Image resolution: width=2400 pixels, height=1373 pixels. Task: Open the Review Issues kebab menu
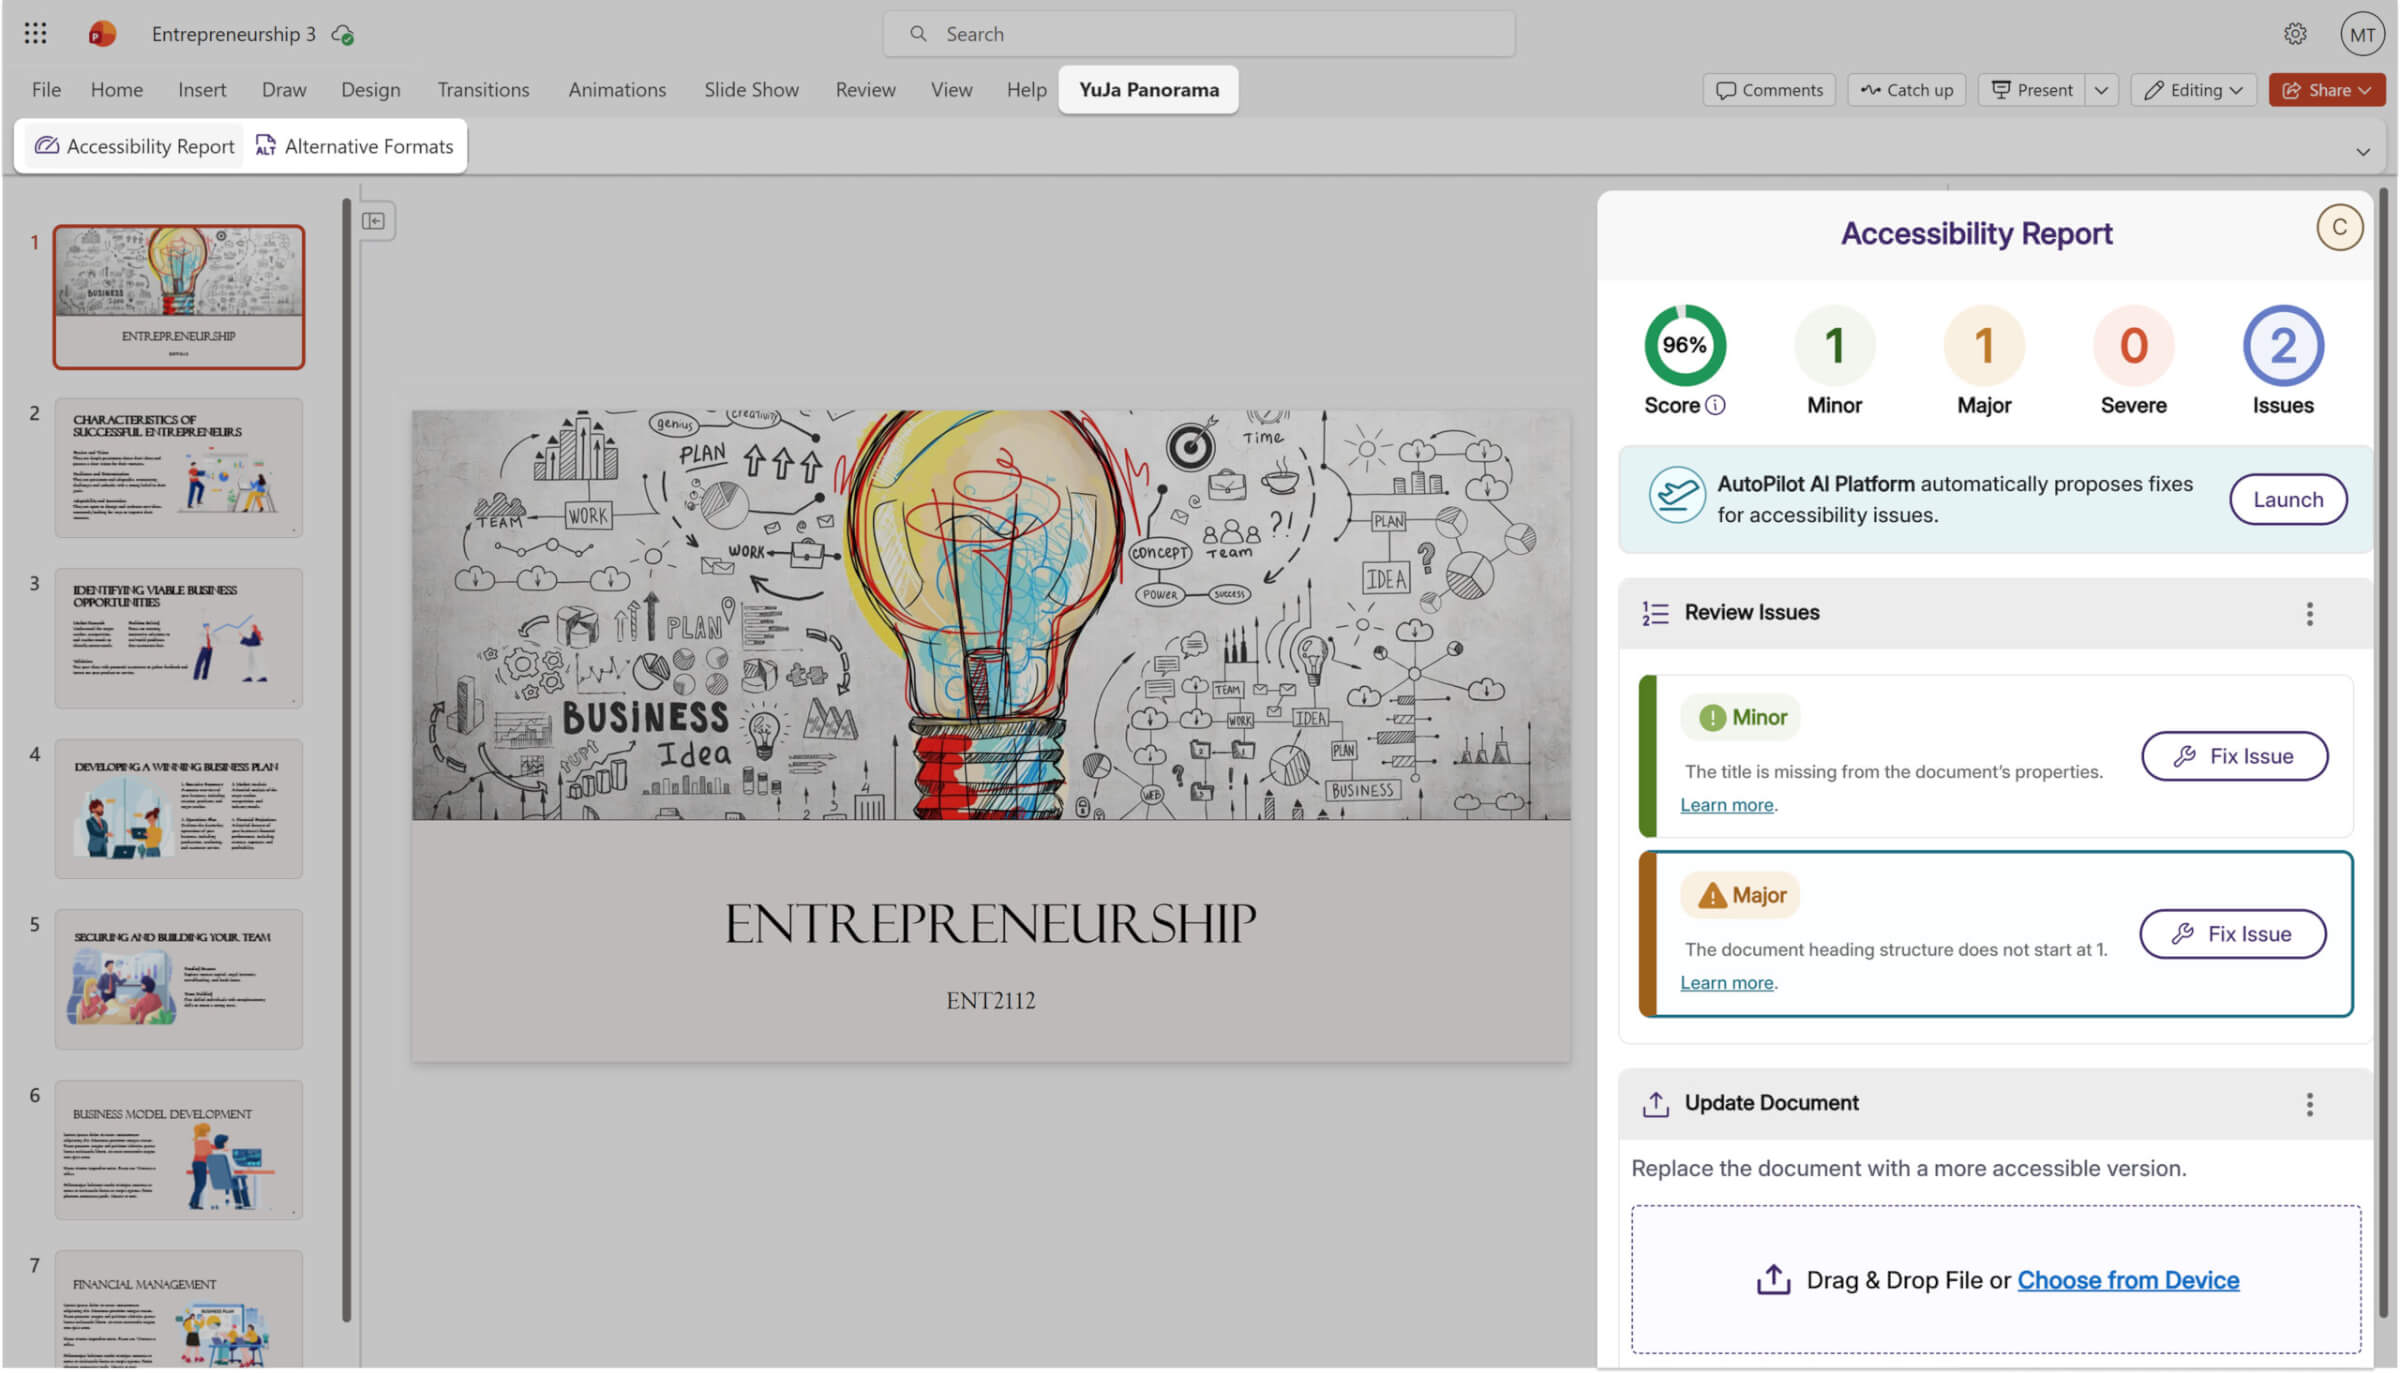[2310, 614]
